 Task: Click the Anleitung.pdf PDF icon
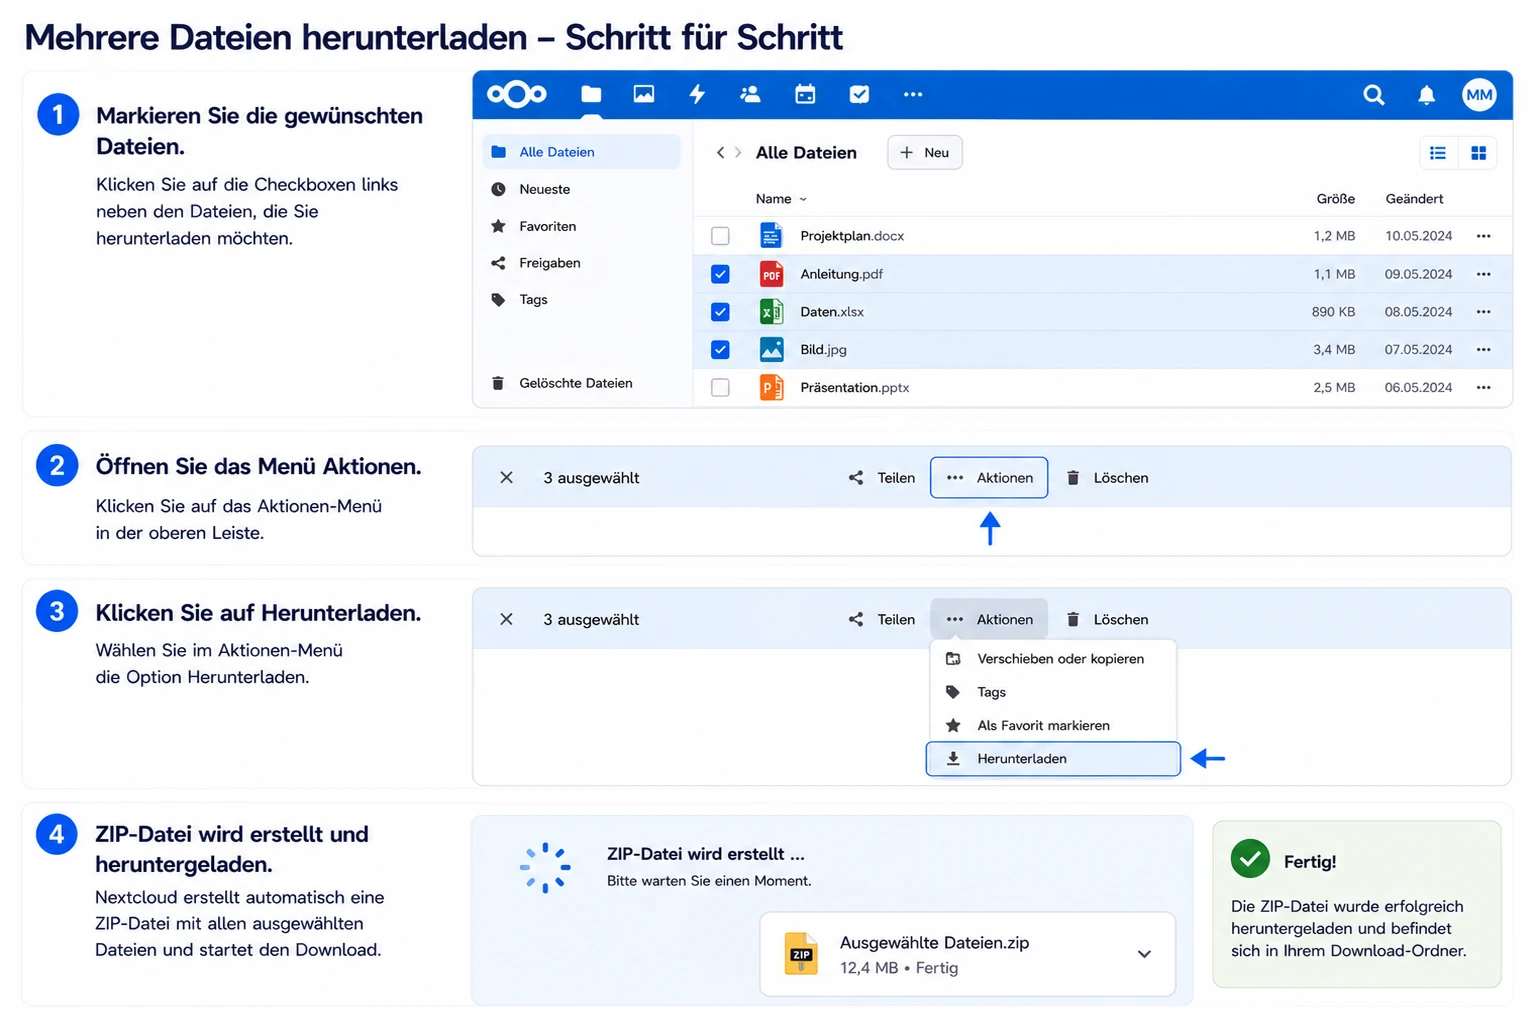[771, 274]
